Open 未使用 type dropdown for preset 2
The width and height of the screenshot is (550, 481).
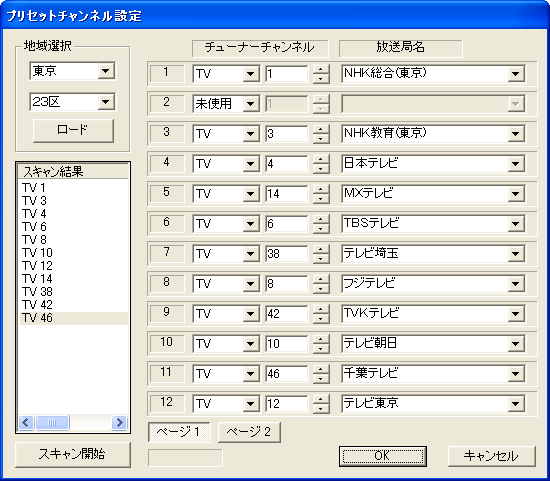point(251,104)
